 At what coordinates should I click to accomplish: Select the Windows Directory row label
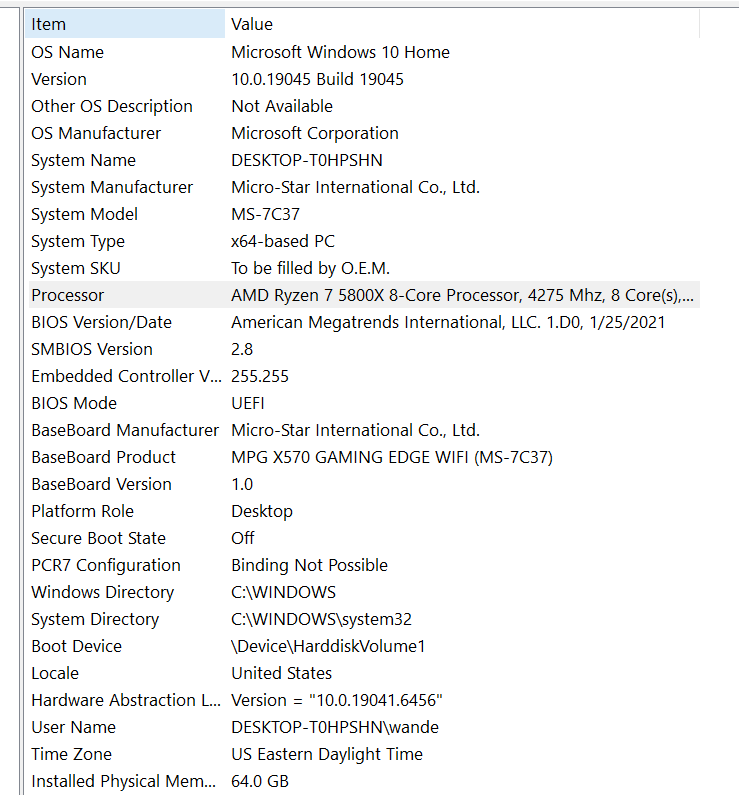[x=103, y=592]
